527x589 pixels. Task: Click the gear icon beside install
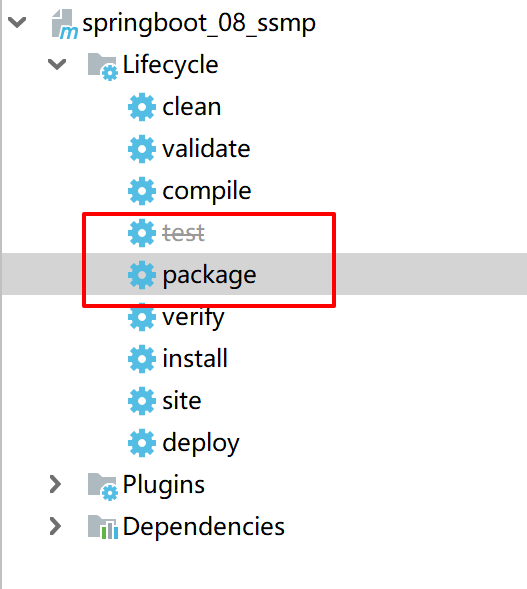tap(142, 359)
